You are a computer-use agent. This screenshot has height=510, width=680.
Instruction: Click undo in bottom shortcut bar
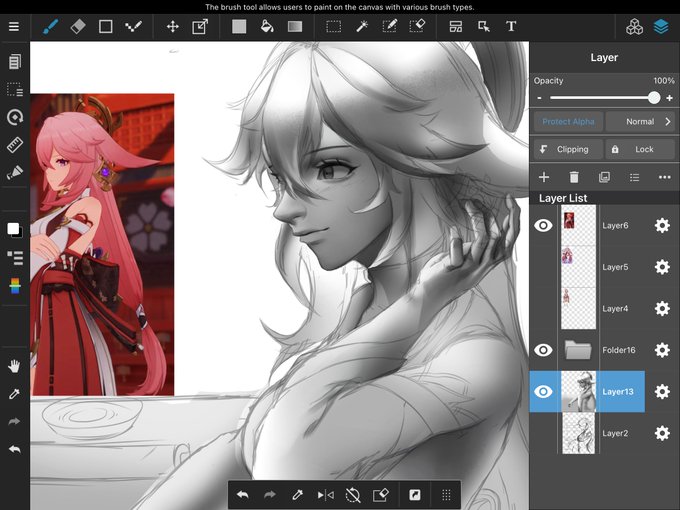243,494
